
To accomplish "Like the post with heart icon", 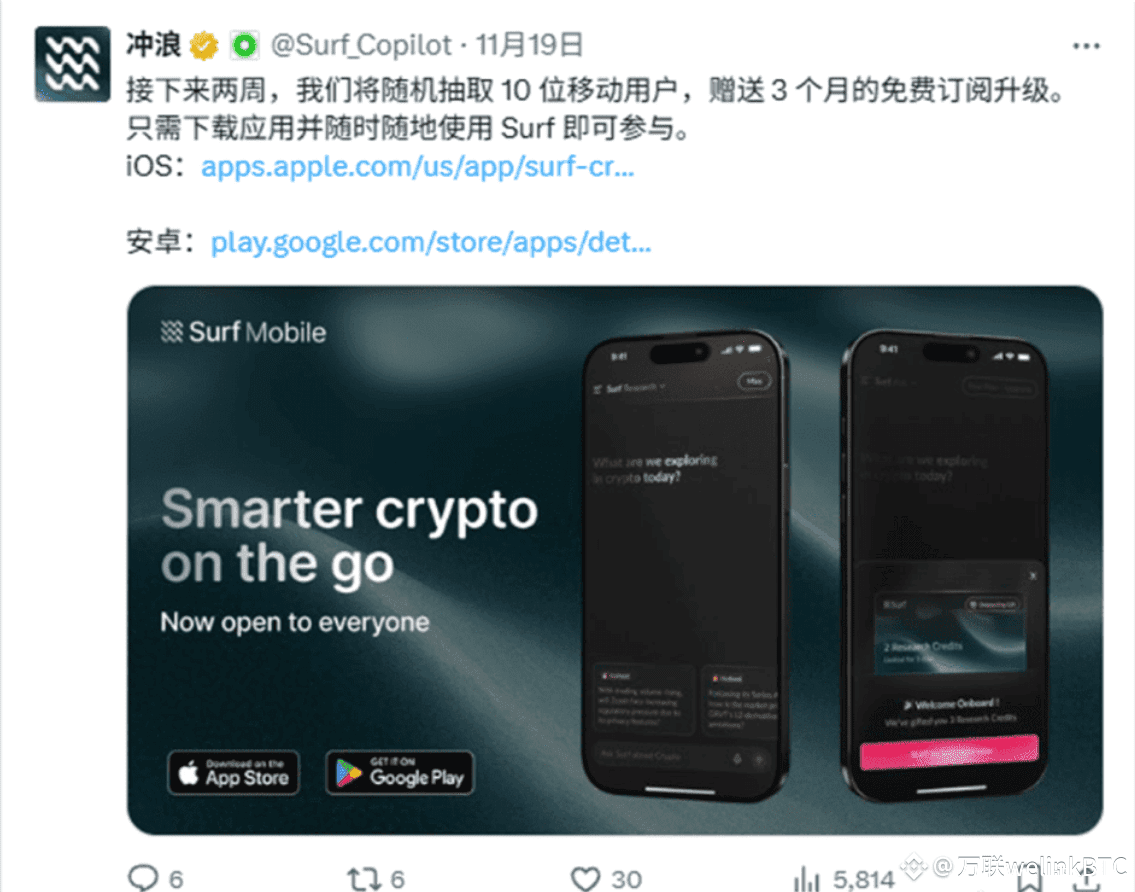I will [x=585, y=879].
